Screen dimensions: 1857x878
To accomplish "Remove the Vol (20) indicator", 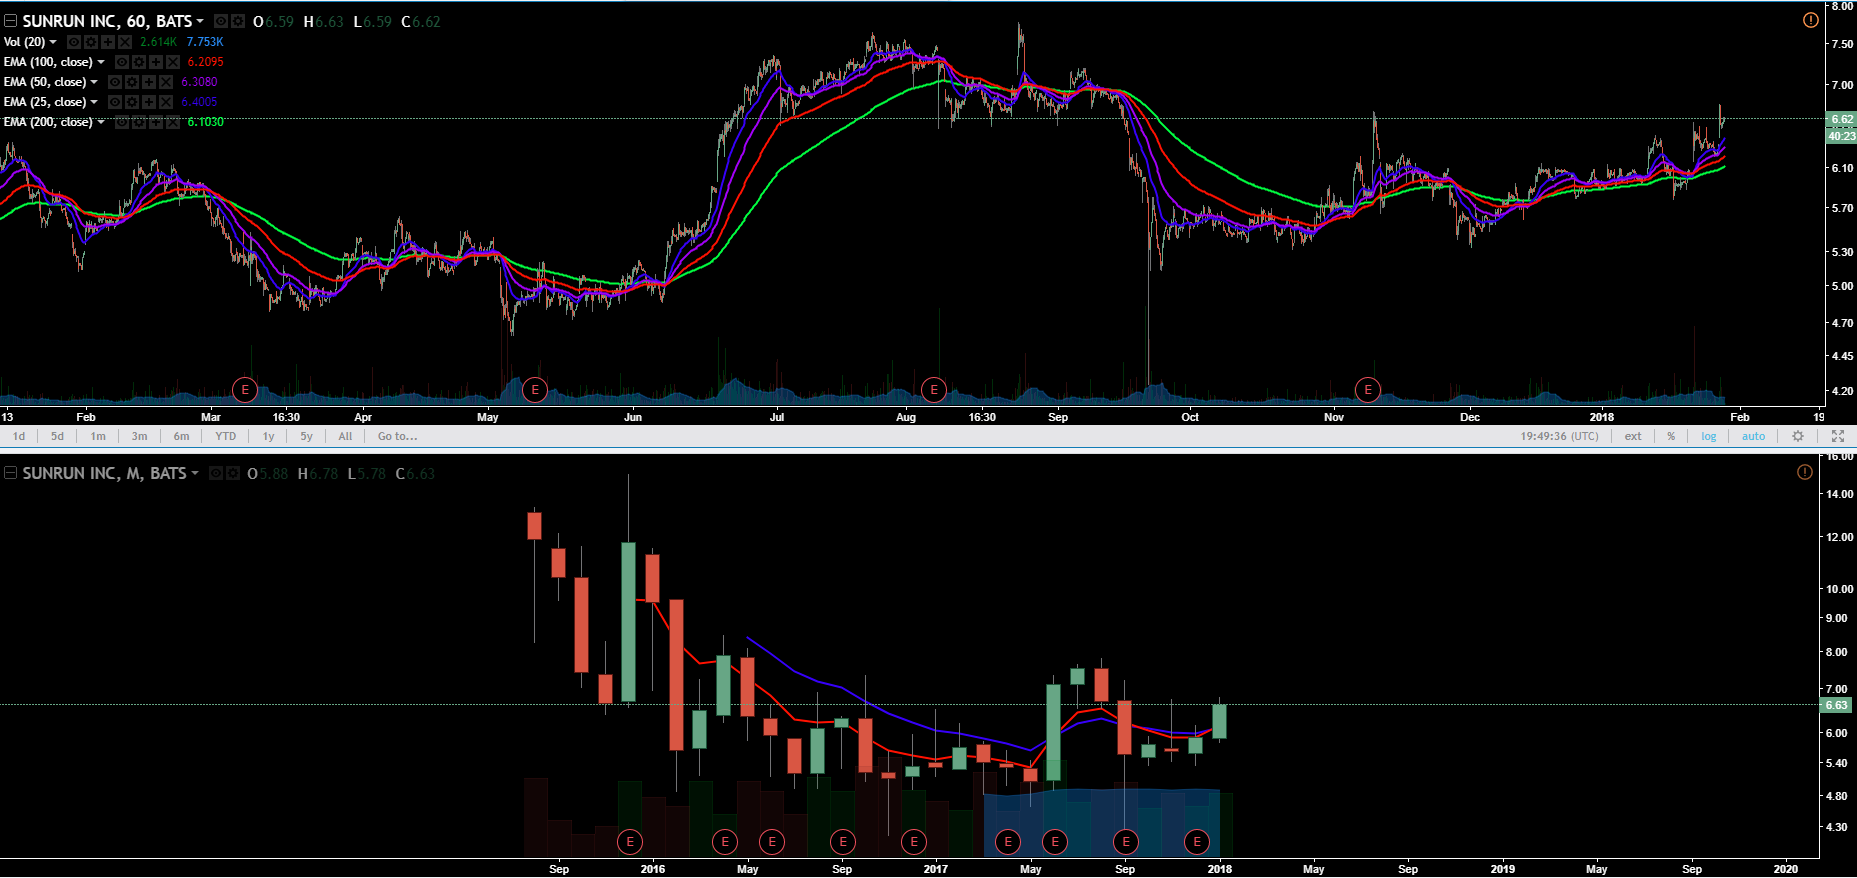I will point(125,42).
